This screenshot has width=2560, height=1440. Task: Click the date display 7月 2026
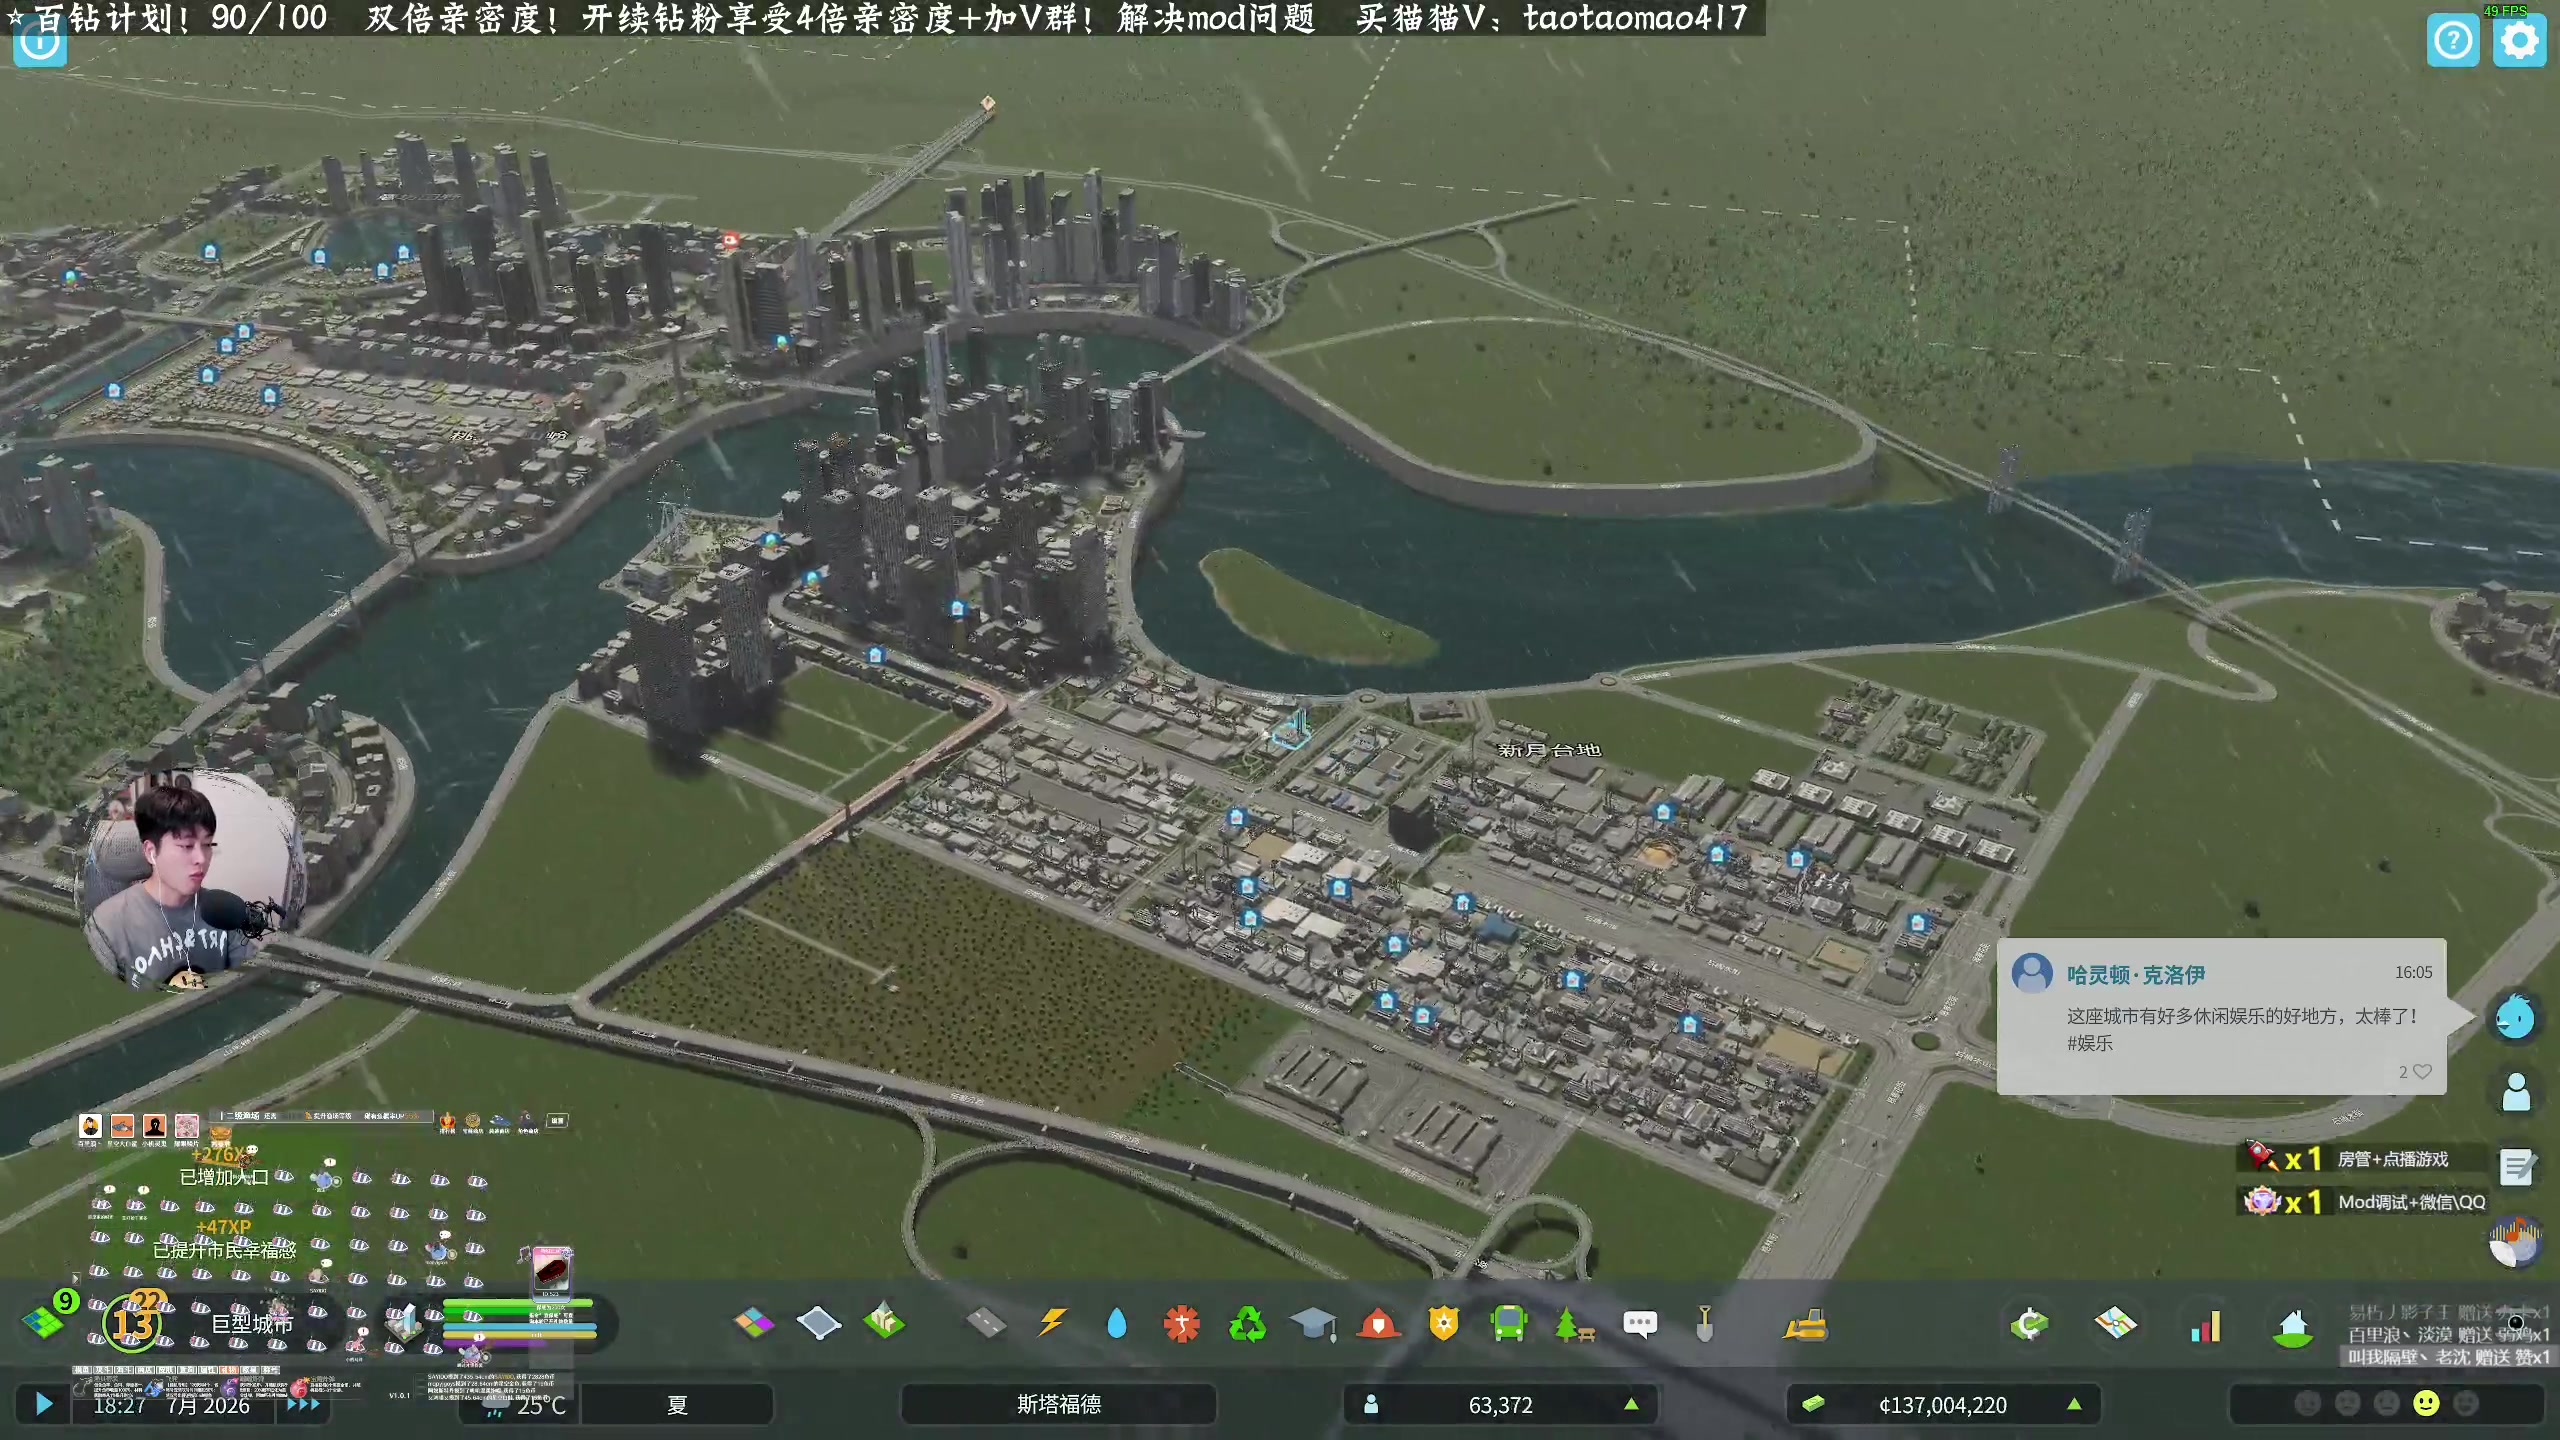[208, 1405]
